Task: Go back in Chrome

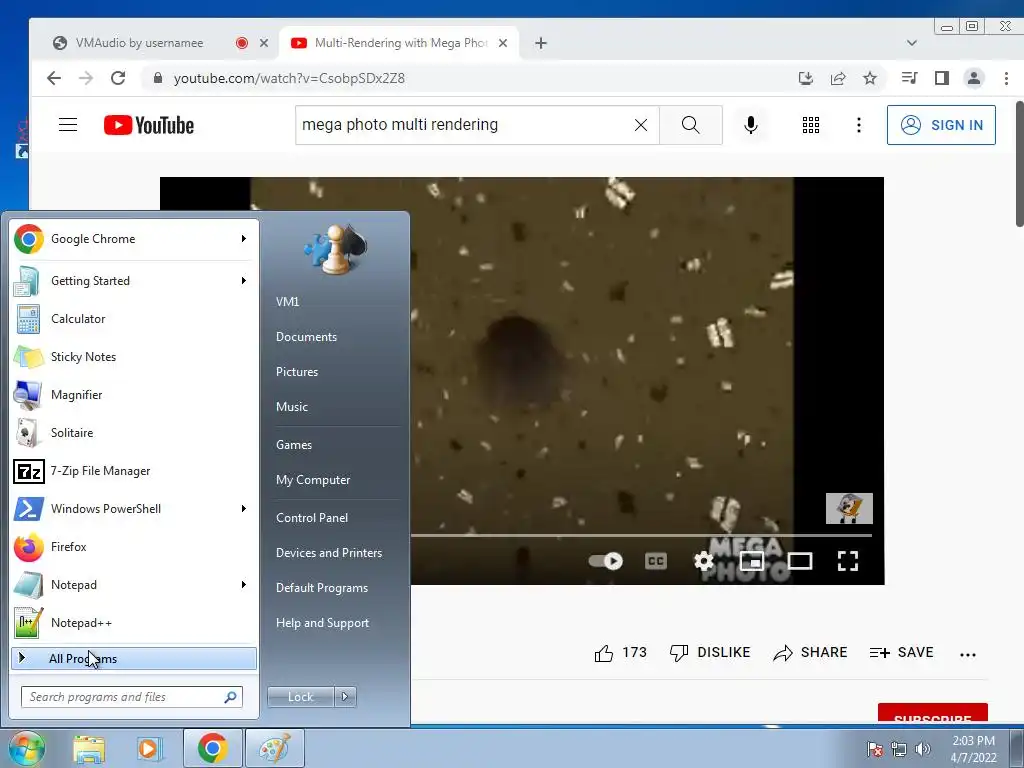Action: point(54,78)
